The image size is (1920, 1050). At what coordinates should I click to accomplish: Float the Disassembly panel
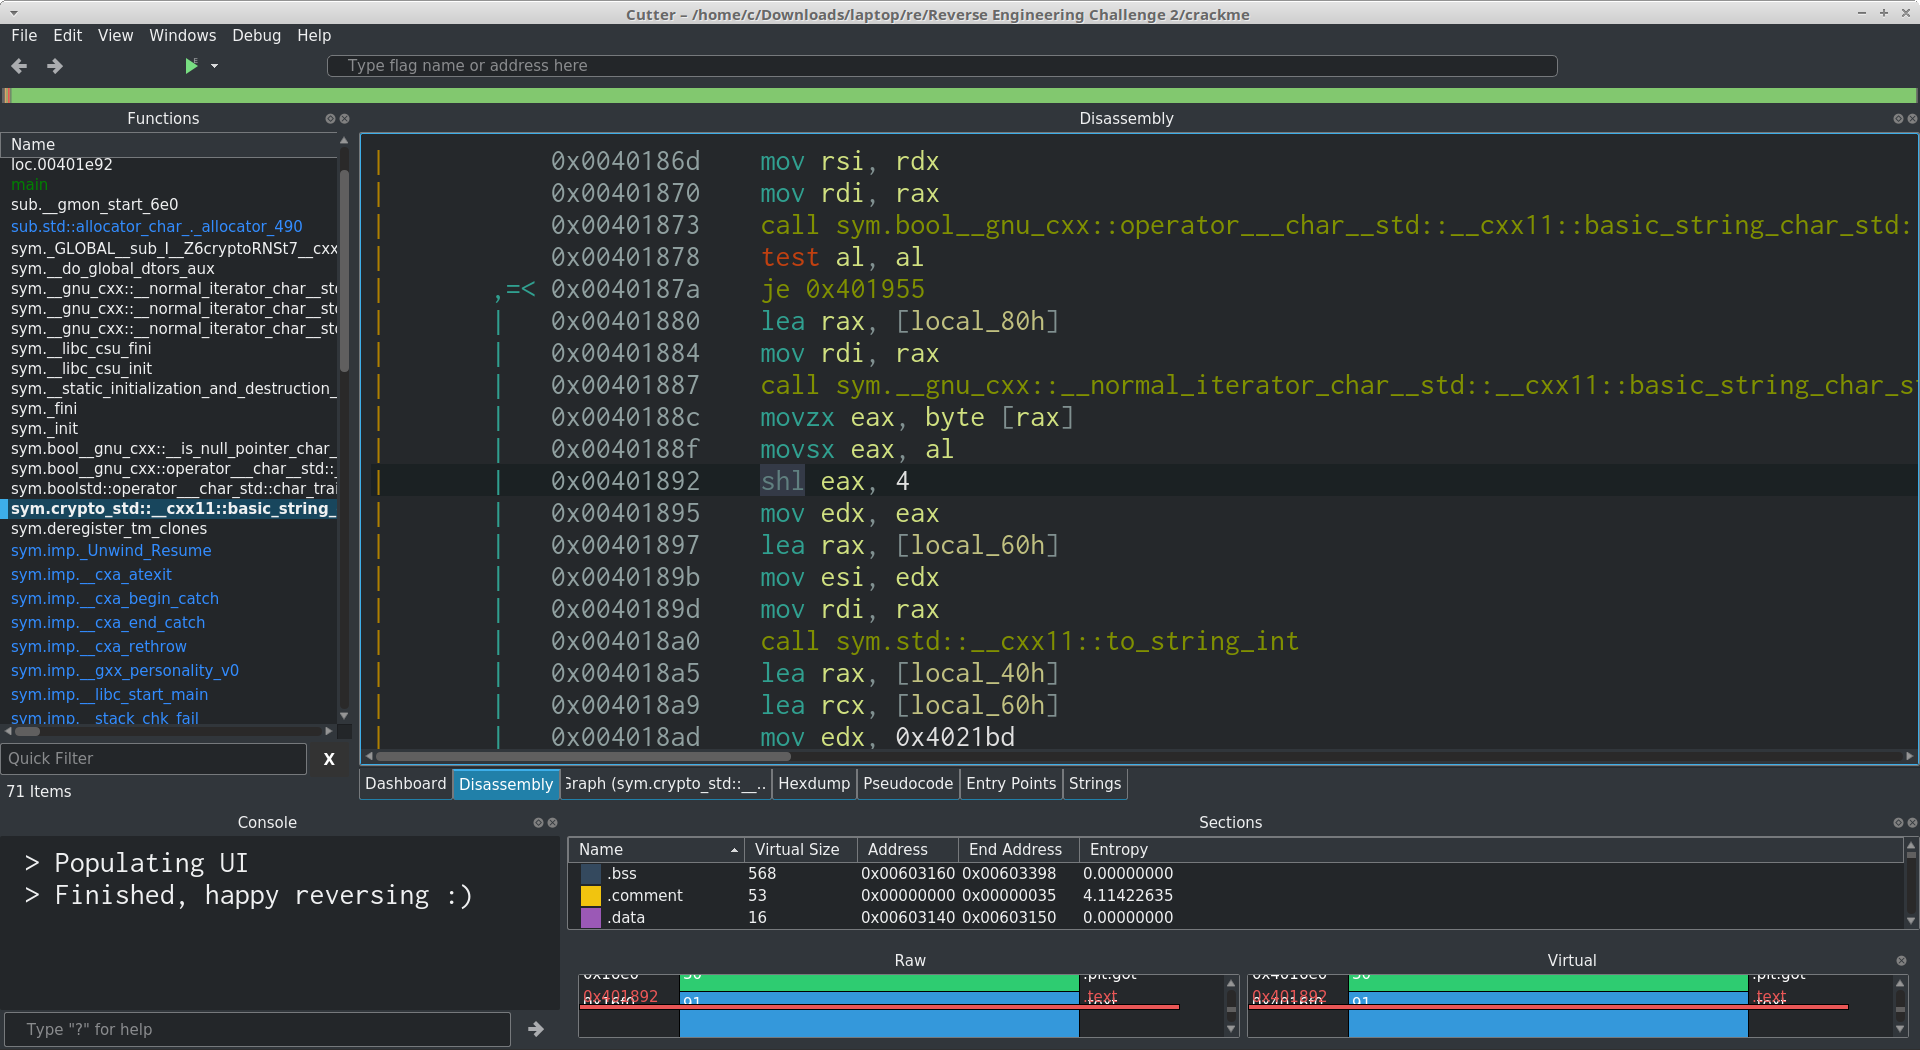point(1898,119)
